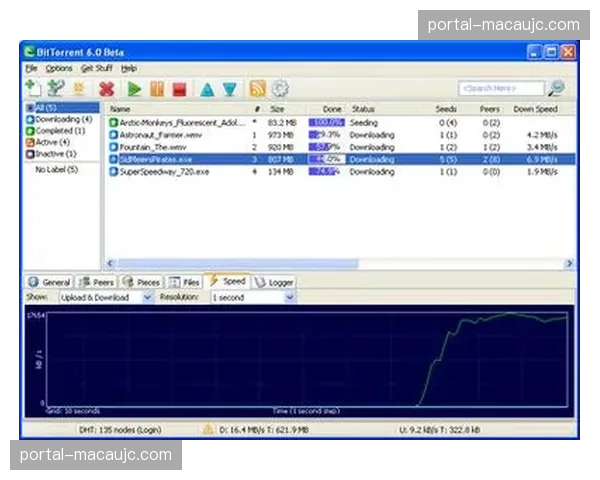Screen dimensions: 600x480
Task: Move torrent down the queue with down arrow
Action: (229, 89)
